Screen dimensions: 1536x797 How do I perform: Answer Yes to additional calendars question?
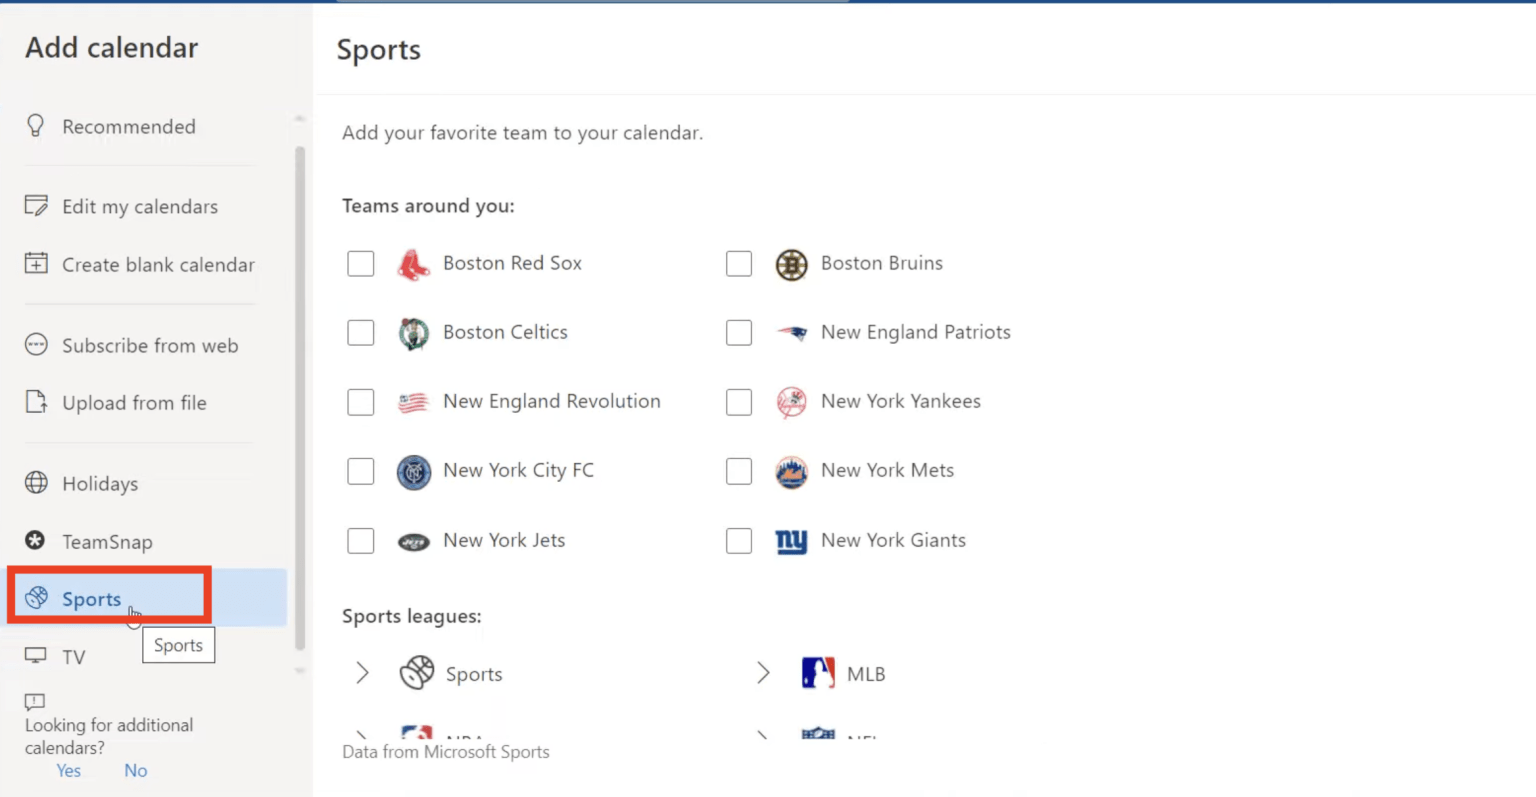68,771
